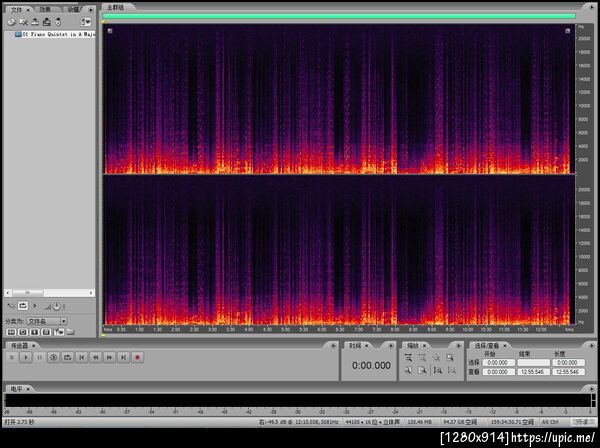
Task: Open the Files panel options dropdown
Action: pos(92,9)
